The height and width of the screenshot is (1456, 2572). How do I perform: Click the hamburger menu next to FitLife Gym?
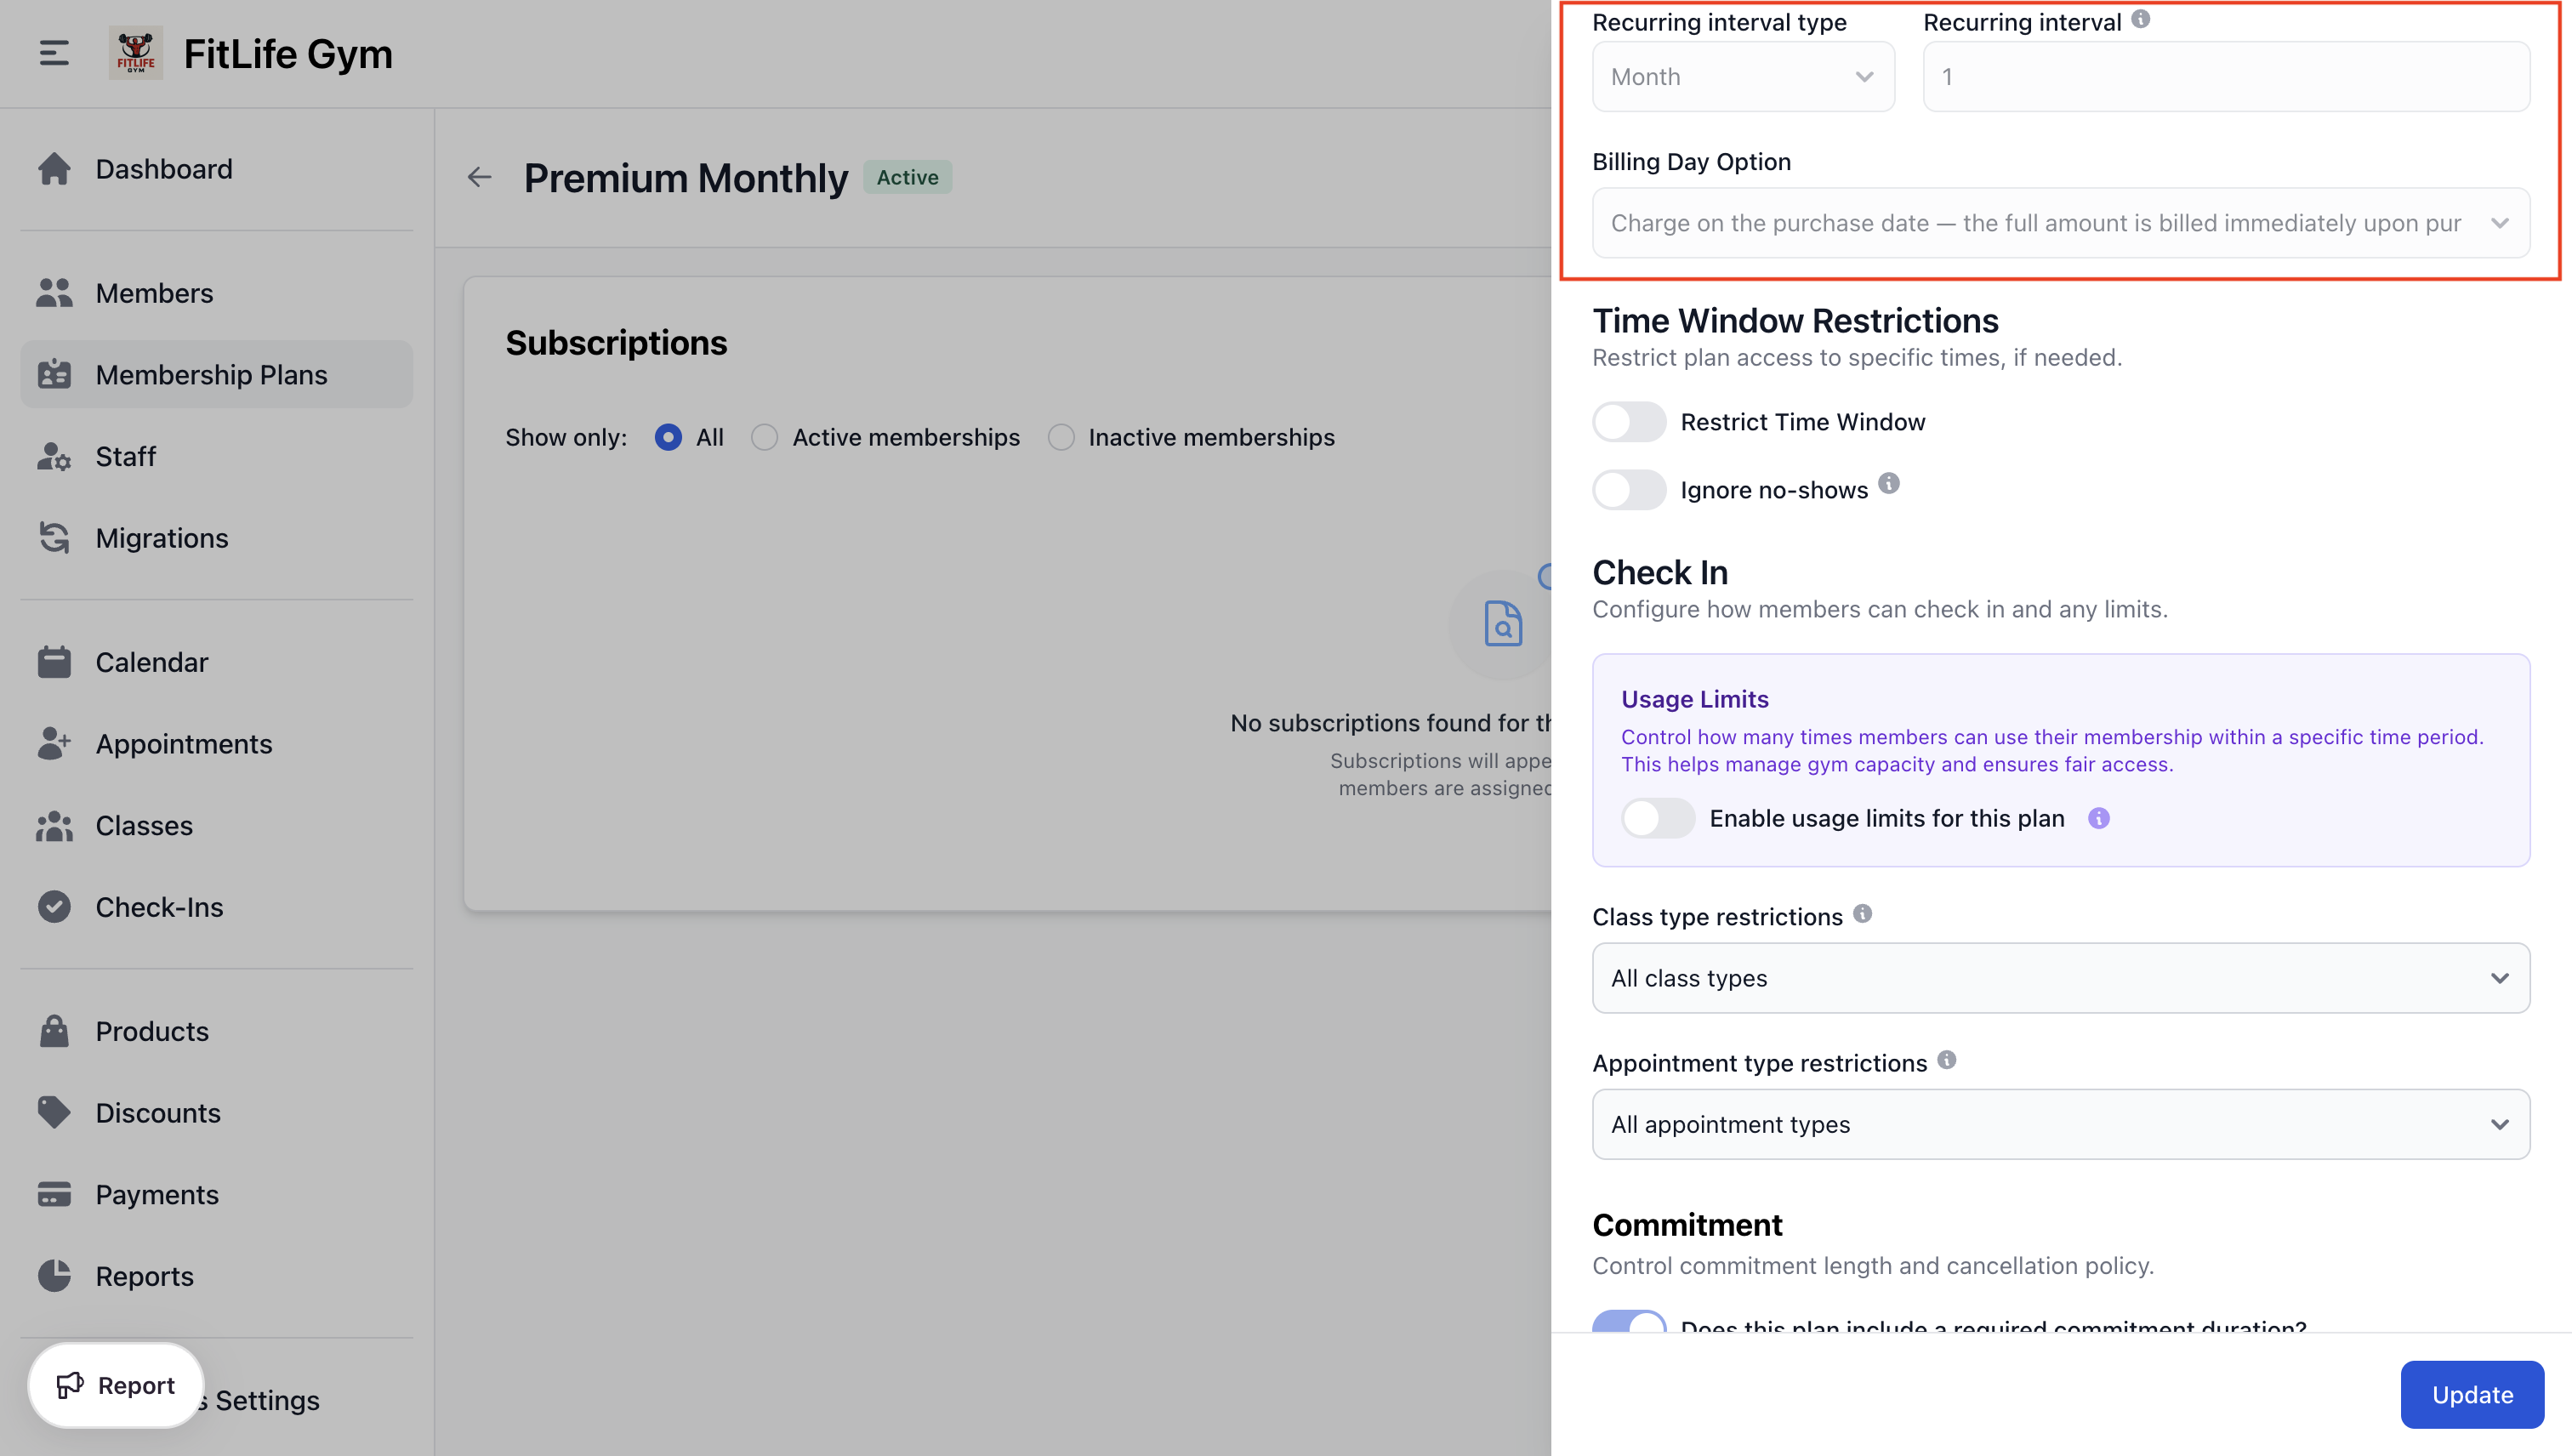tap(53, 53)
